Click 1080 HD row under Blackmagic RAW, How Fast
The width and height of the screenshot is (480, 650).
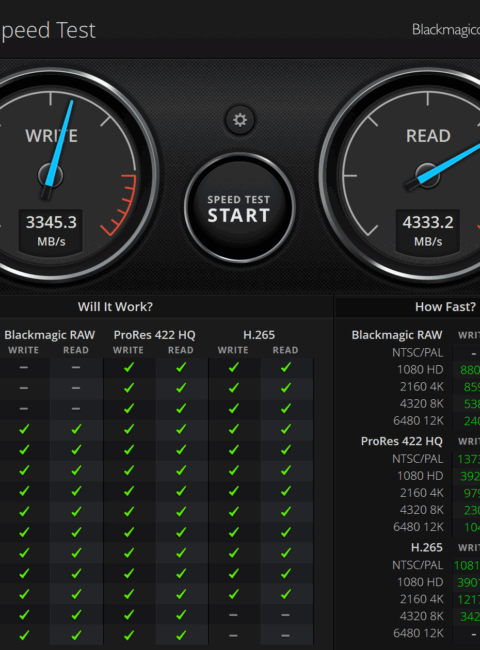point(420,369)
